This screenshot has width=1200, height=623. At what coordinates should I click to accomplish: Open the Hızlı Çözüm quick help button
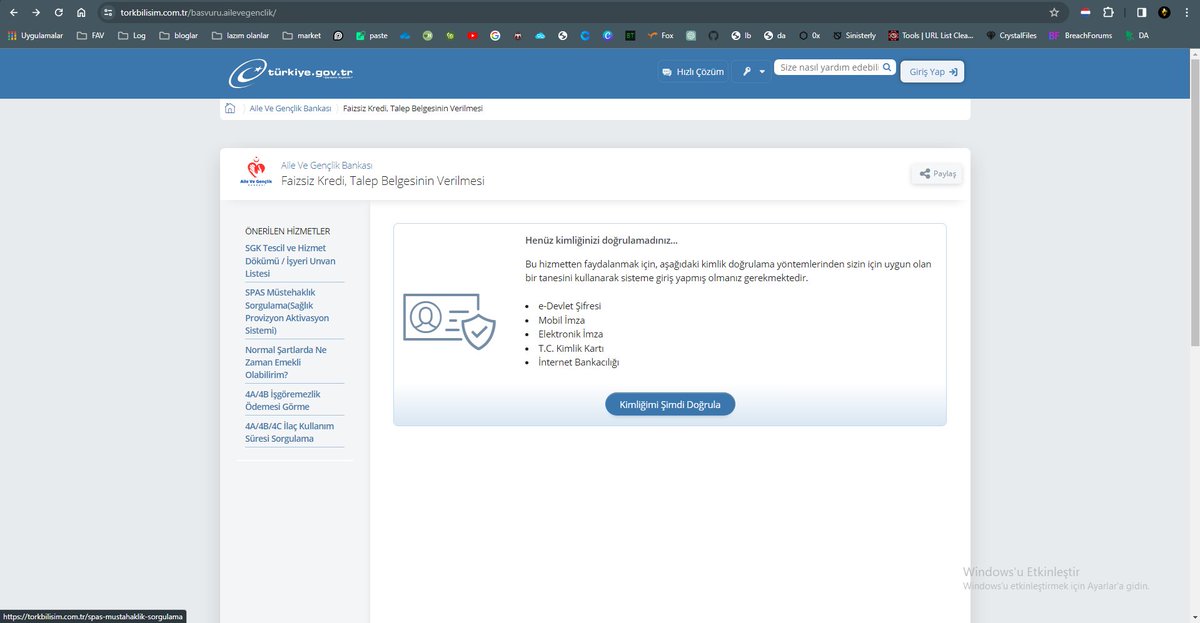coord(692,72)
